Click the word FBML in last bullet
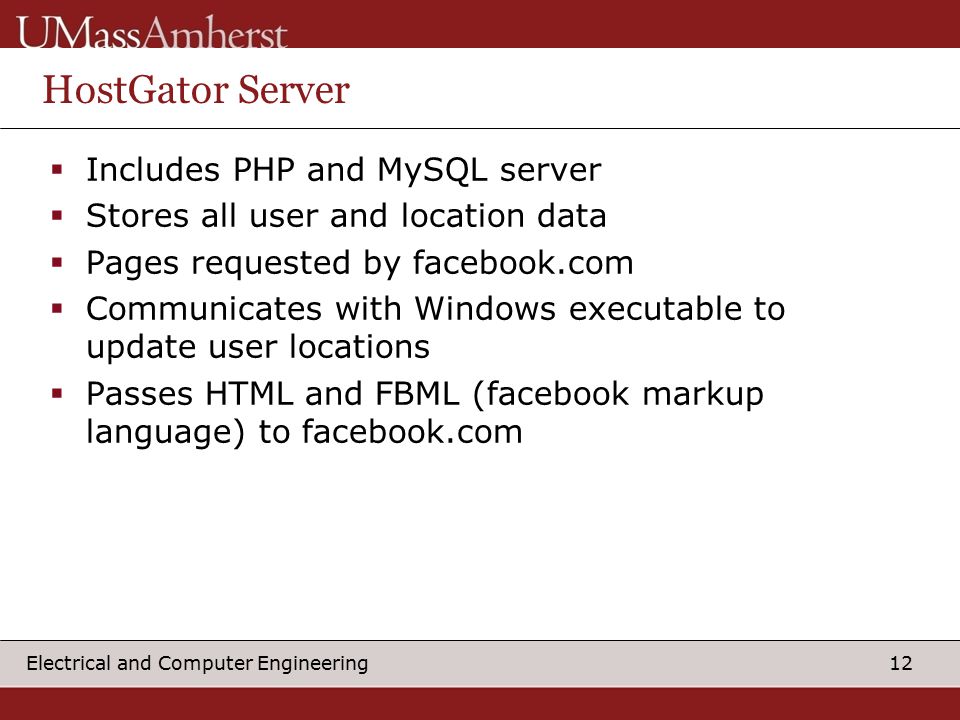 (x=417, y=394)
